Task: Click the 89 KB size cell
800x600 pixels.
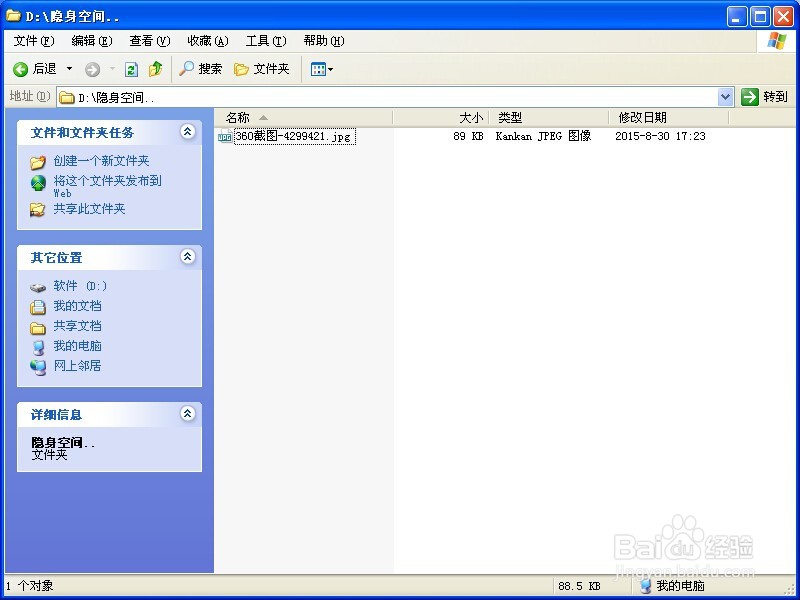Action: (468, 136)
